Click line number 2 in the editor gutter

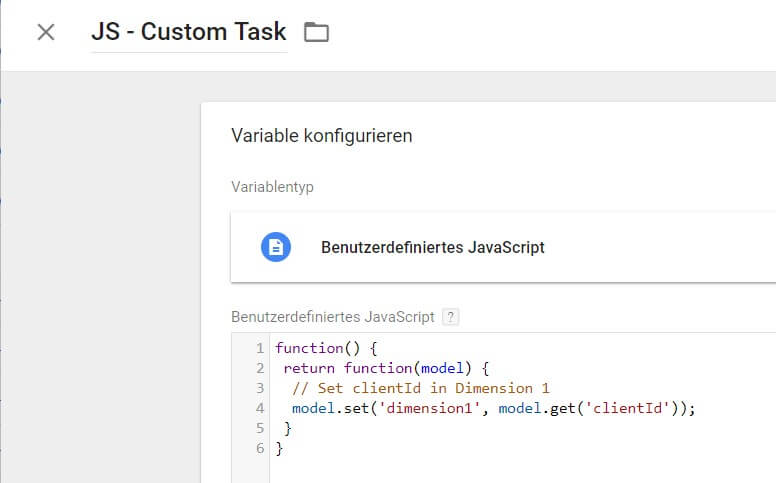(260, 369)
